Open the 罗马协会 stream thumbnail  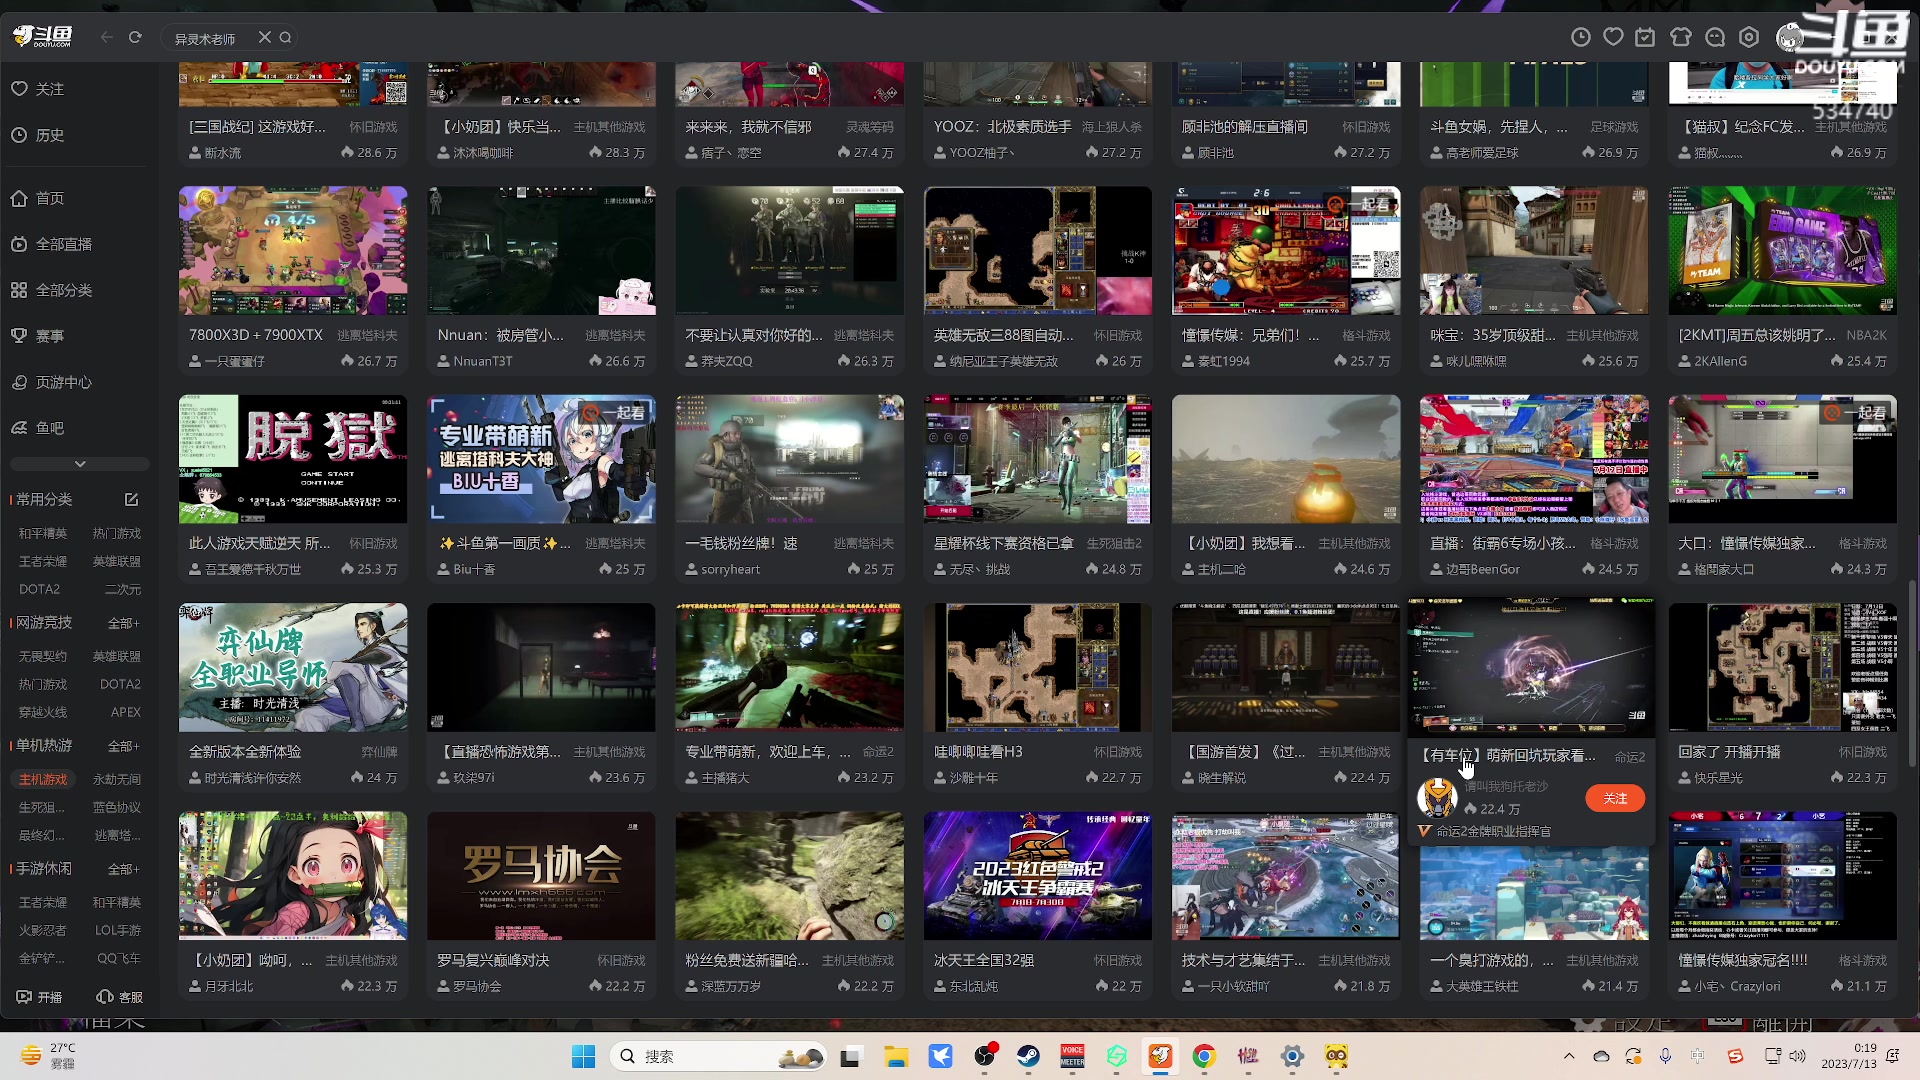pos(541,876)
